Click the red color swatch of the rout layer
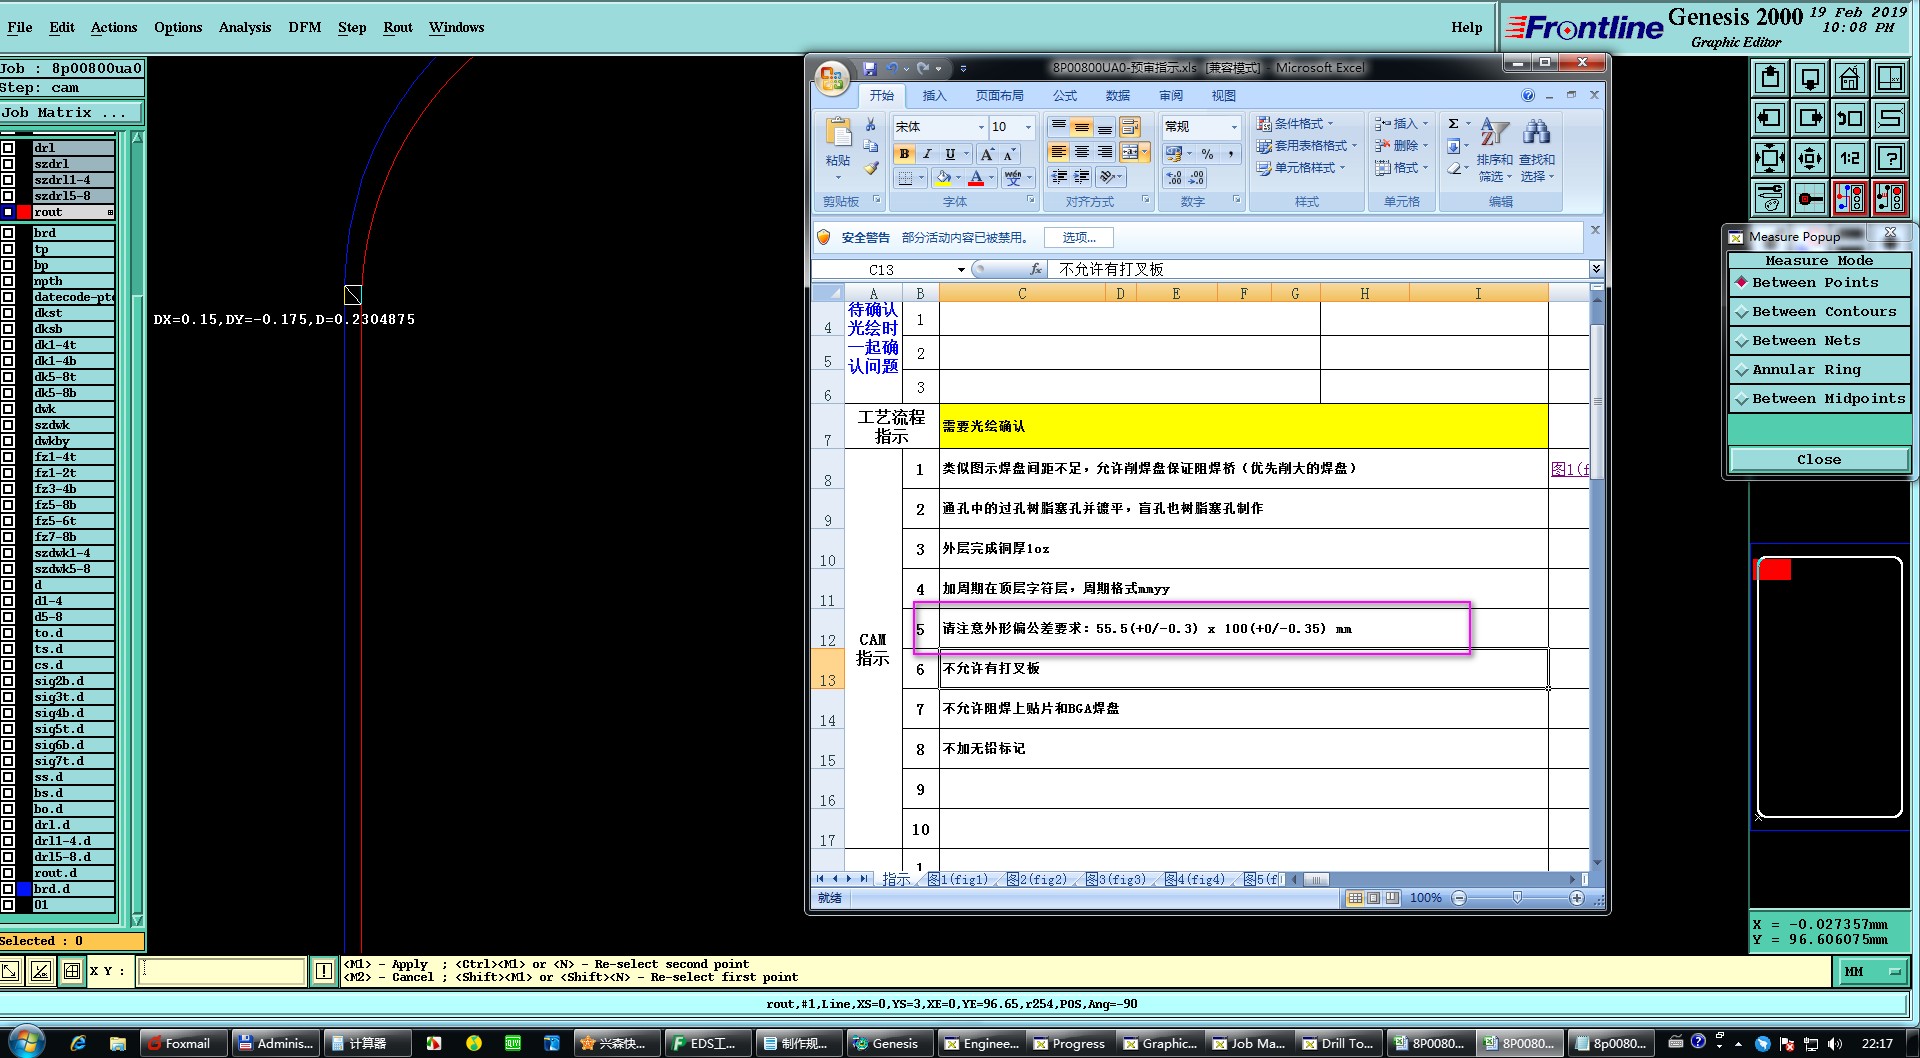1920x1058 pixels. pos(24,212)
